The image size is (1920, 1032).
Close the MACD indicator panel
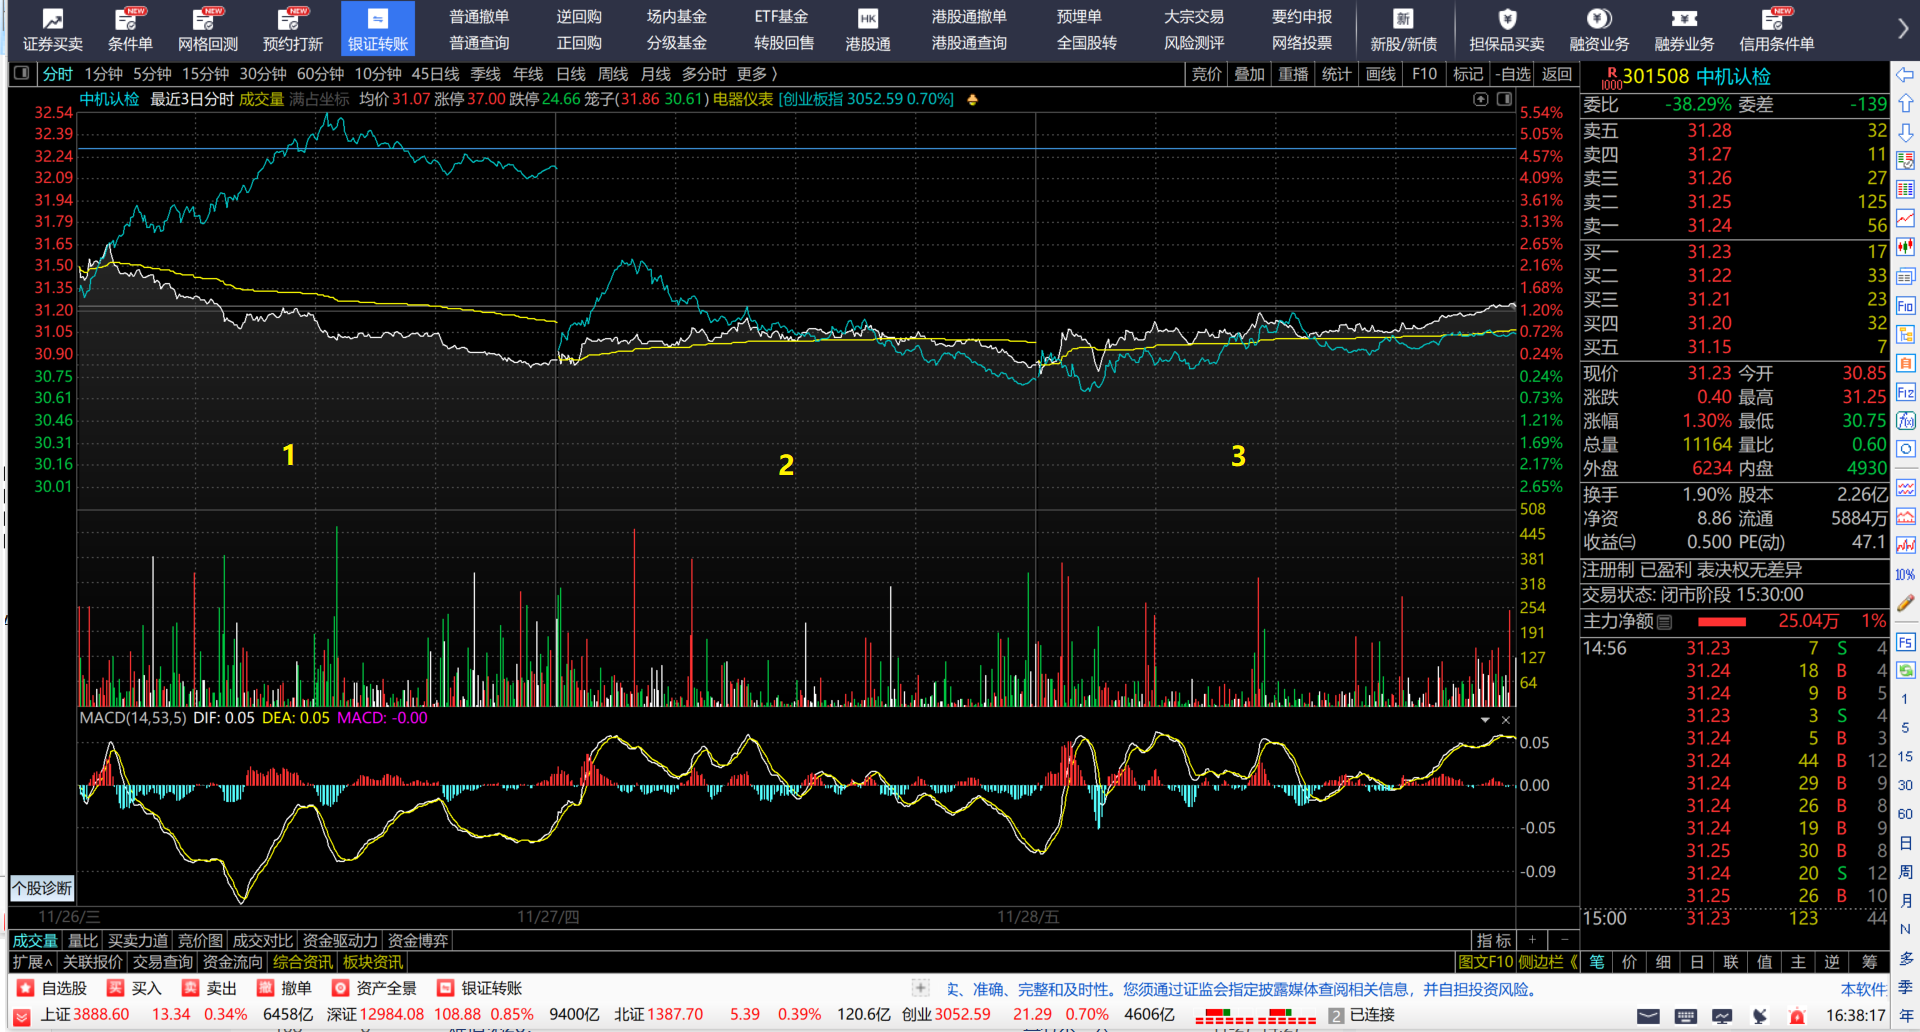(1506, 720)
